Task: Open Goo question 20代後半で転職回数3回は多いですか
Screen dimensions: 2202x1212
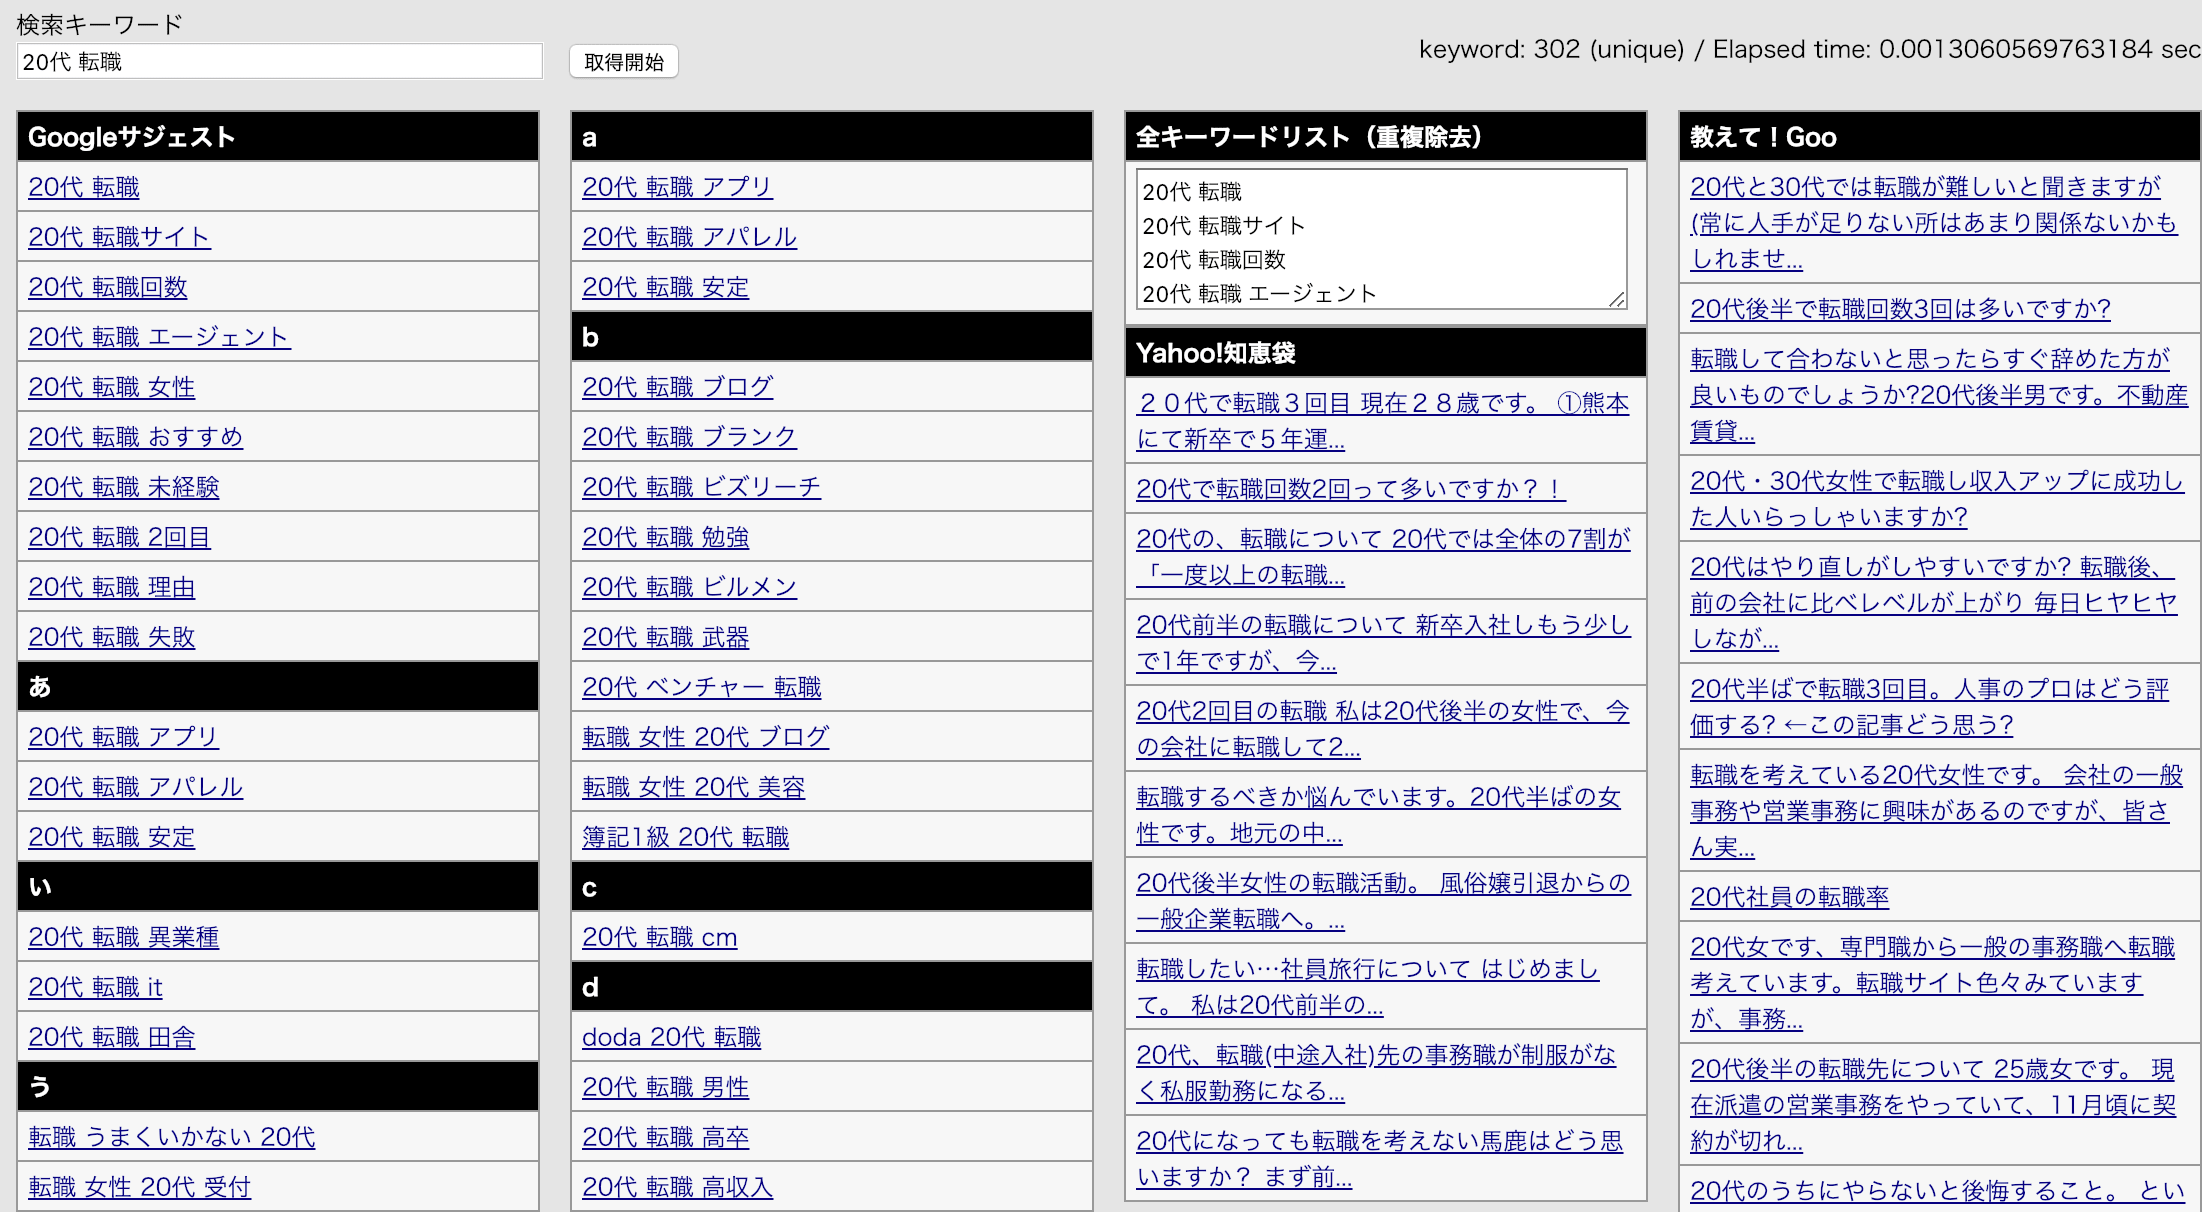Action: pos(1901,309)
